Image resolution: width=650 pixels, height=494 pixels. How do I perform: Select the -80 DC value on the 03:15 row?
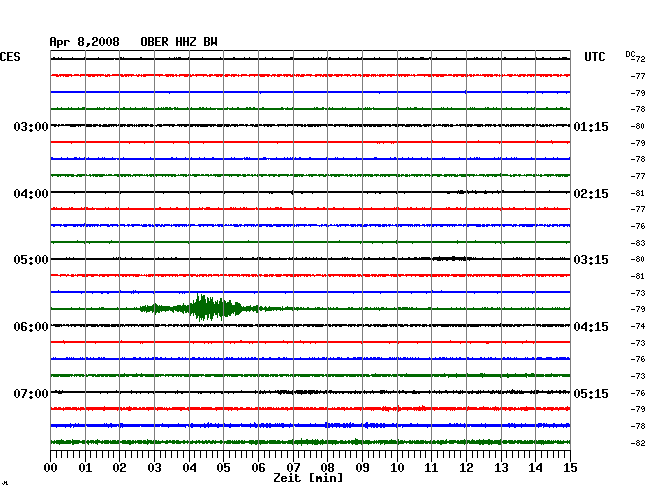638,259
